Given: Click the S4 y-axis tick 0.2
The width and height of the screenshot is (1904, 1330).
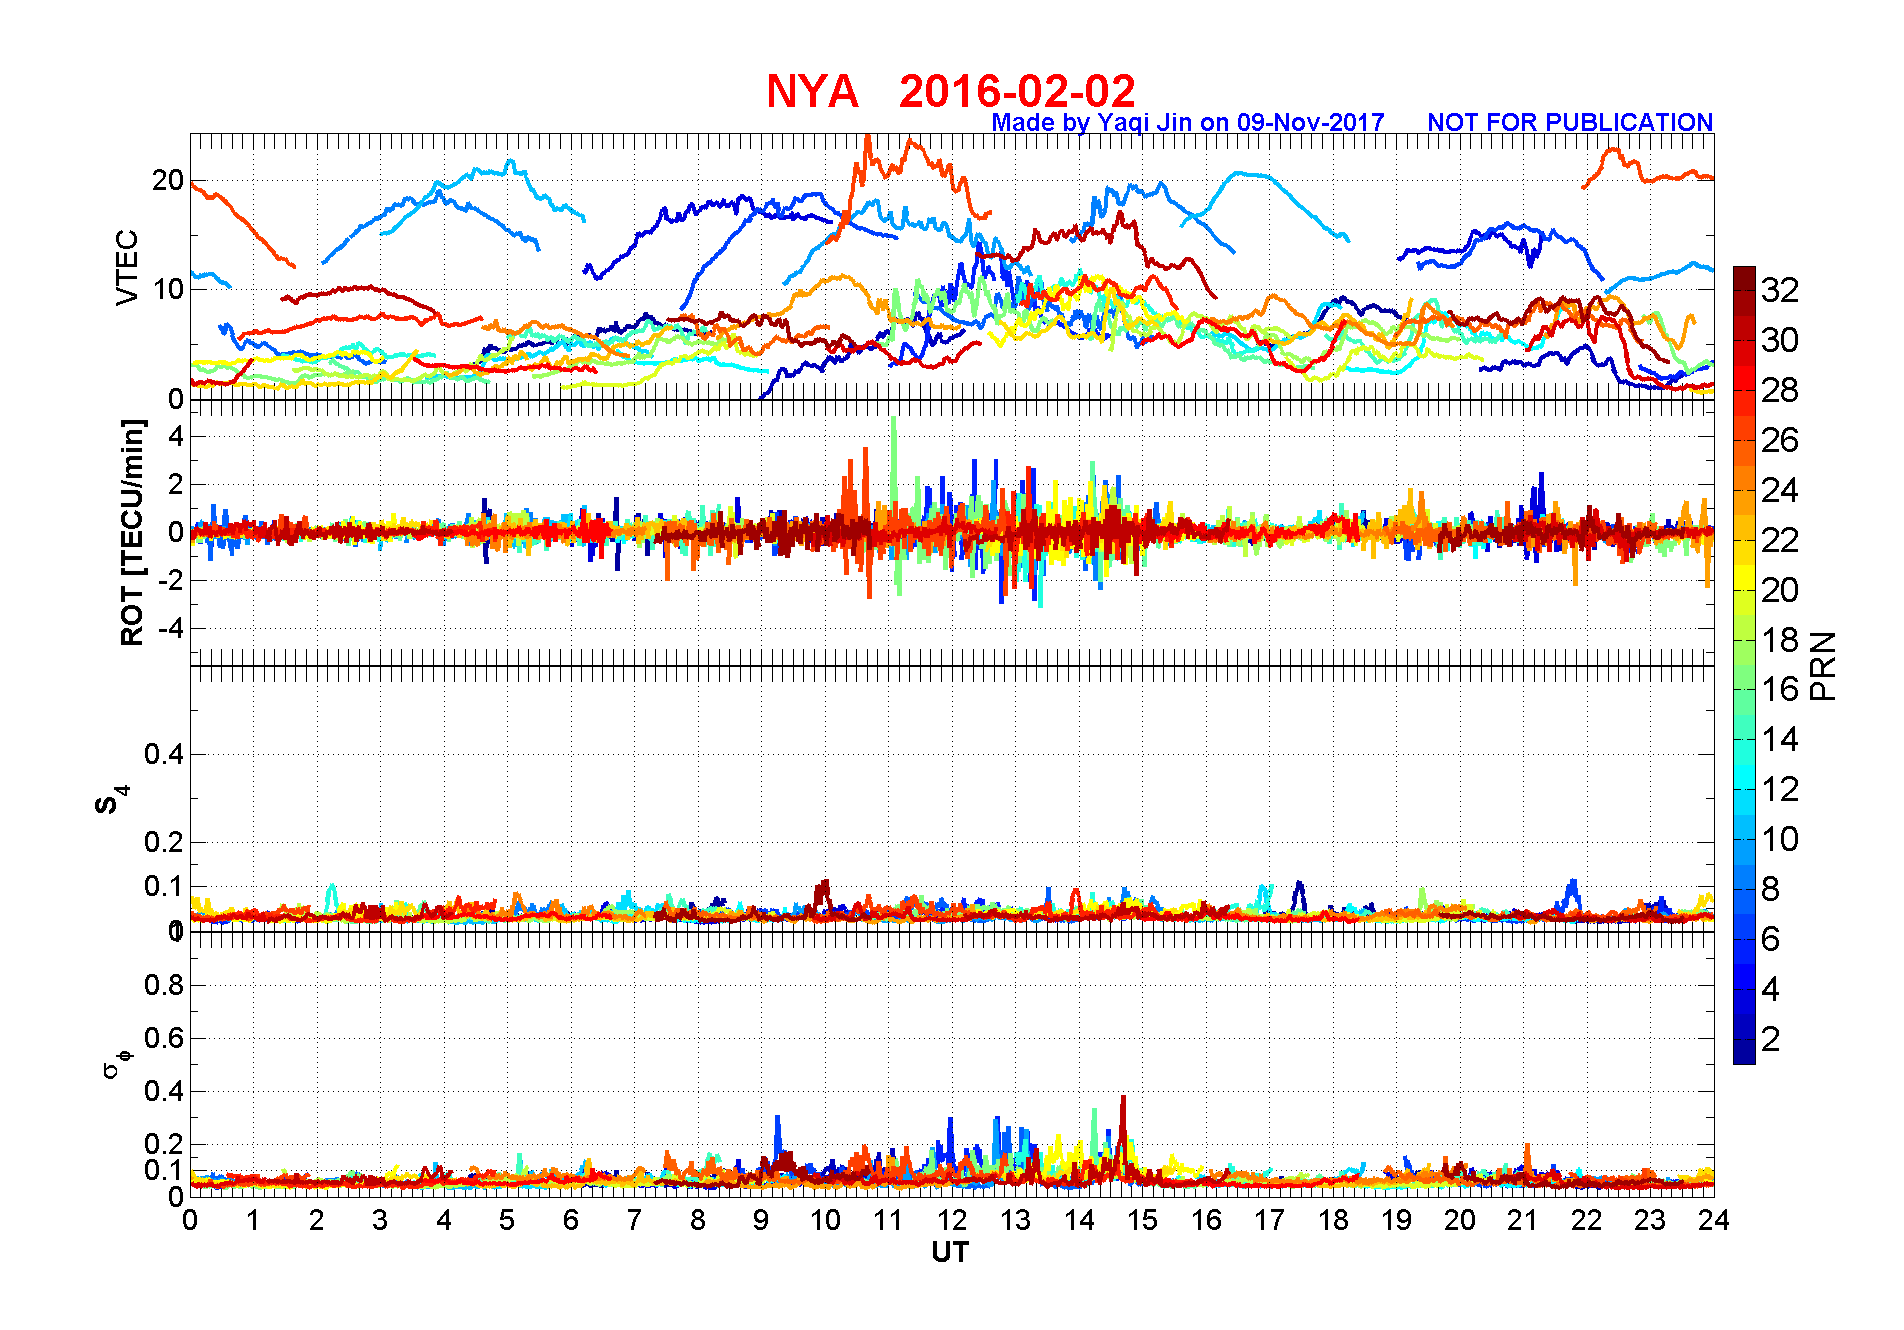Looking at the screenshot, I should click(x=164, y=842).
